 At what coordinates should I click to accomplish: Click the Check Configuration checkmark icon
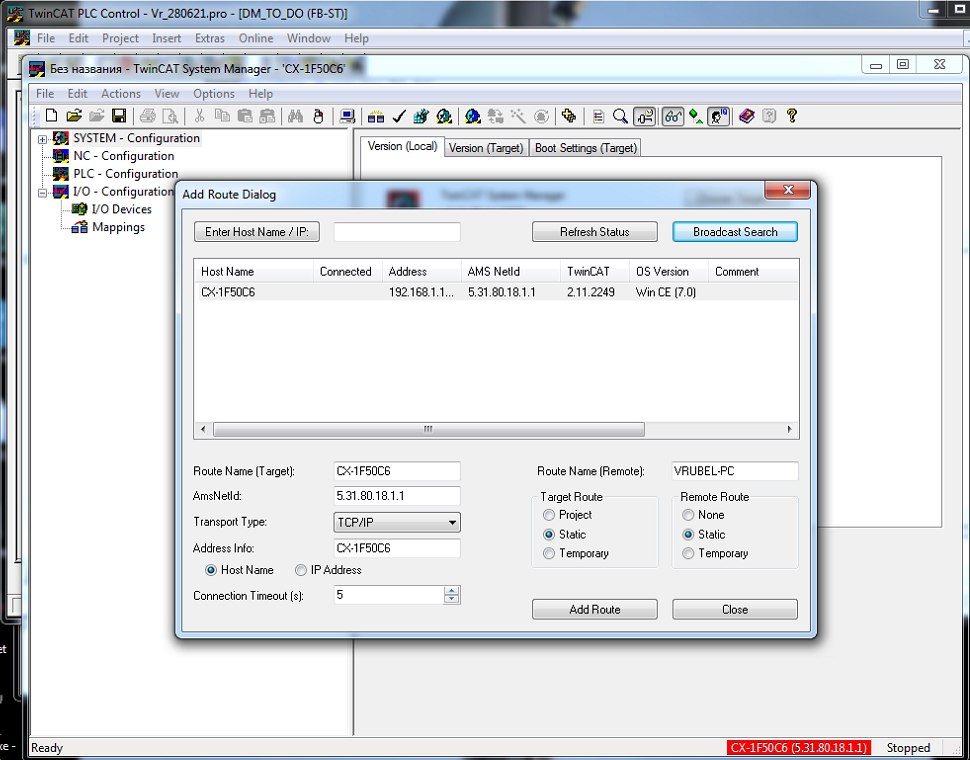coord(398,116)
